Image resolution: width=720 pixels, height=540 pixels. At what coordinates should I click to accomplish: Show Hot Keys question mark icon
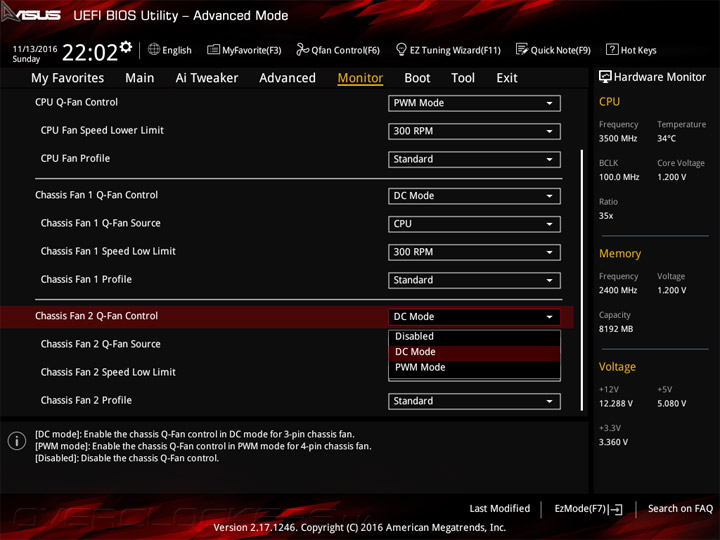coord(612,49)
